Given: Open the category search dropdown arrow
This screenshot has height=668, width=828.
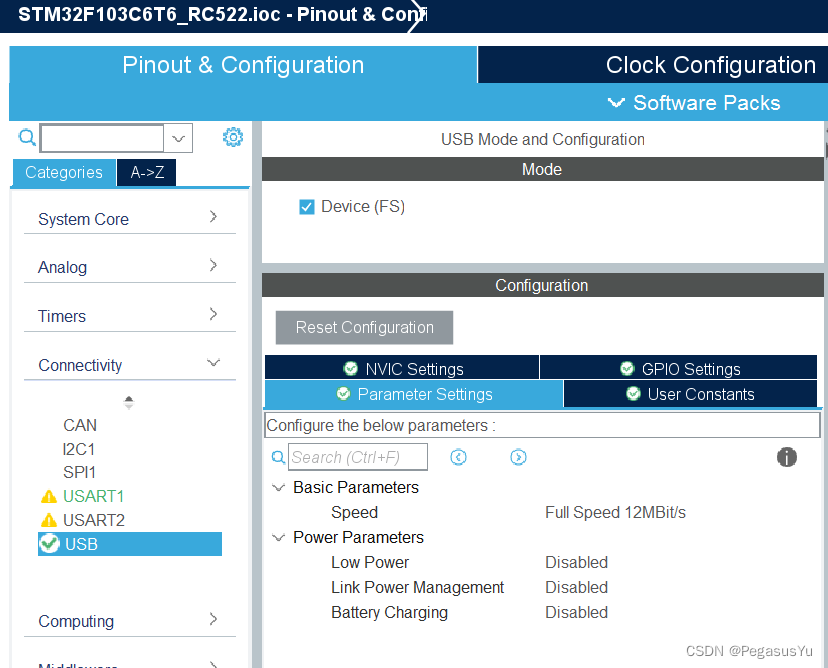Looking at the screenshot, I should pyautogui.click(x=178, y=138).
